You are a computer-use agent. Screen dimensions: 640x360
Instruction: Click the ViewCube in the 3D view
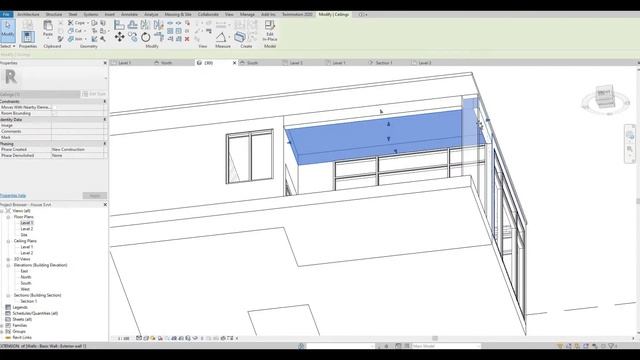604,97
